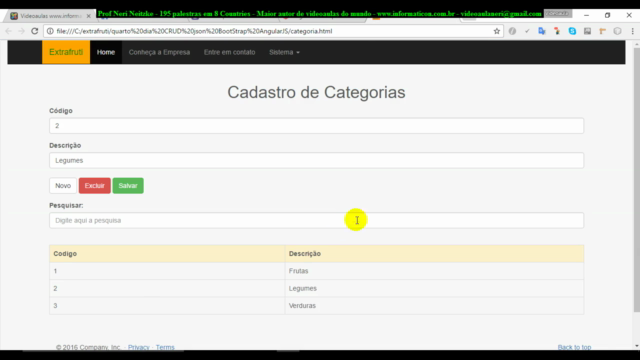Click the Novo button
The width and height of the screenshot is (640, 360).
click(x=63, y=186)
